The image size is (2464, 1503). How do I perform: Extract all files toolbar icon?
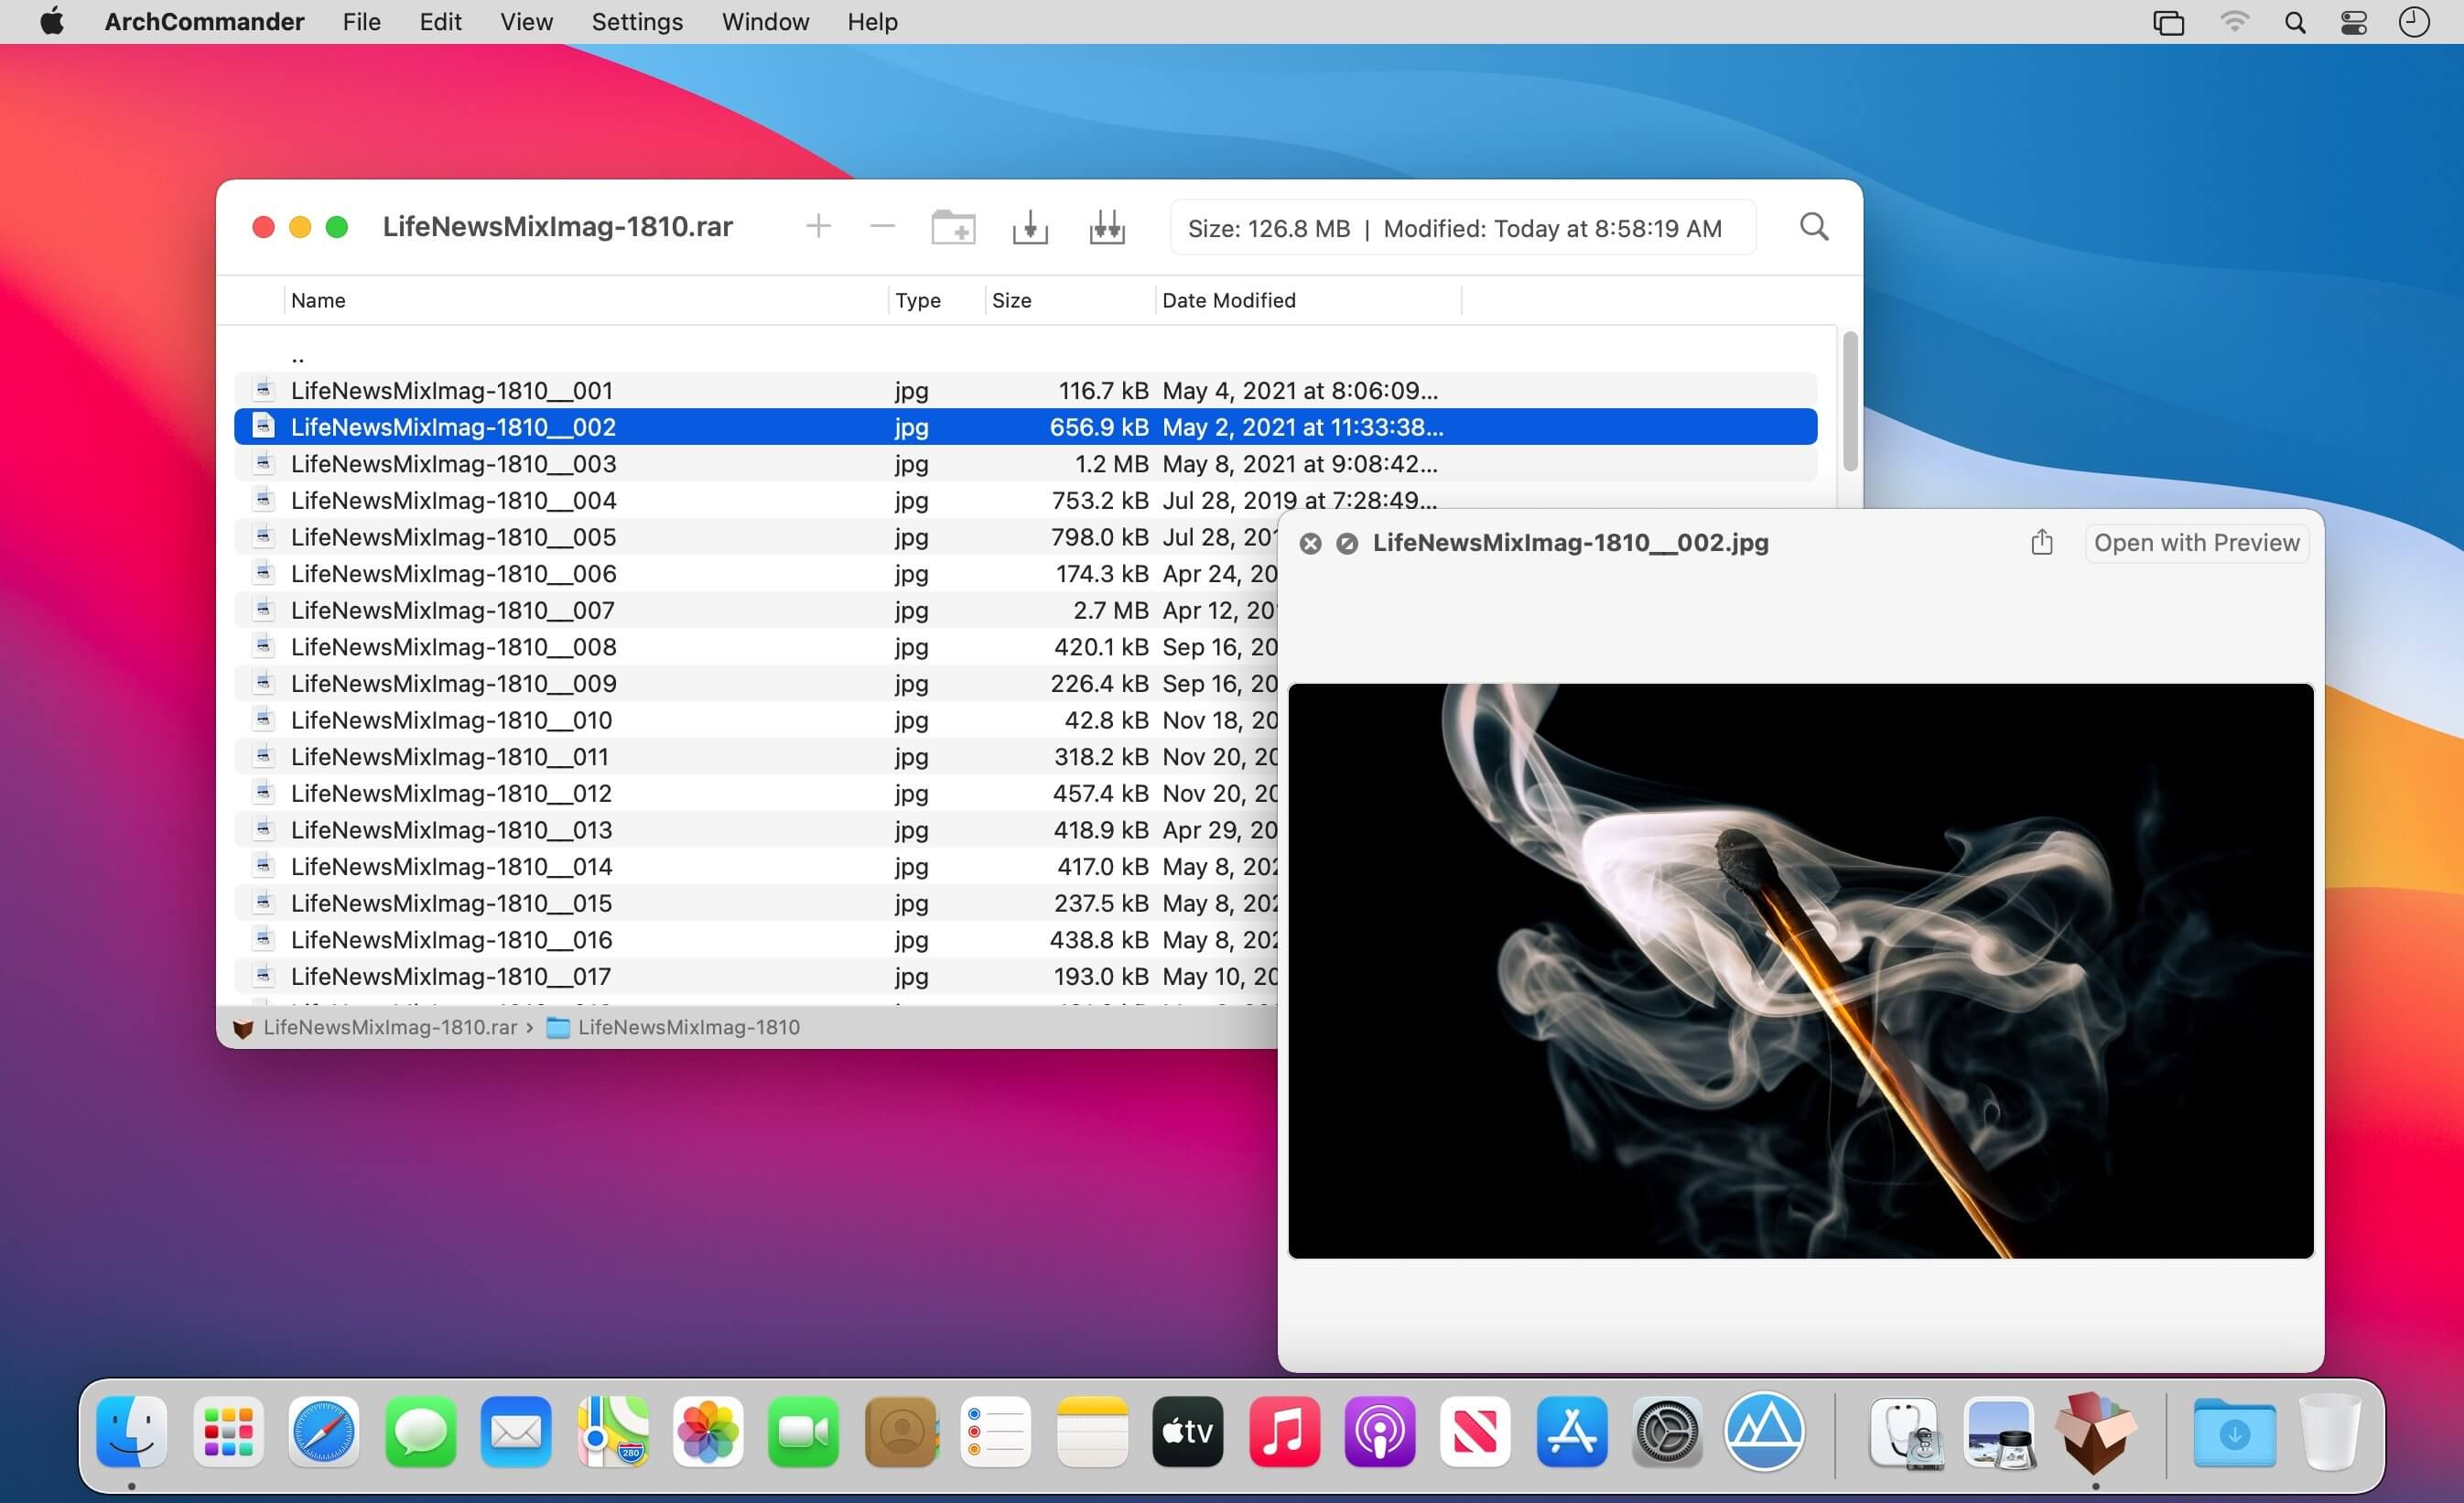click(x=1107, y=227)
